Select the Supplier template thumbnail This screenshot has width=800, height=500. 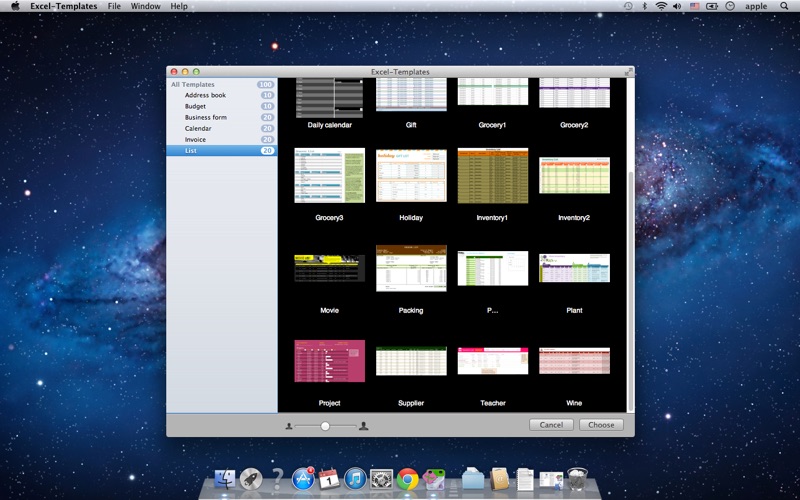[411, 361]
